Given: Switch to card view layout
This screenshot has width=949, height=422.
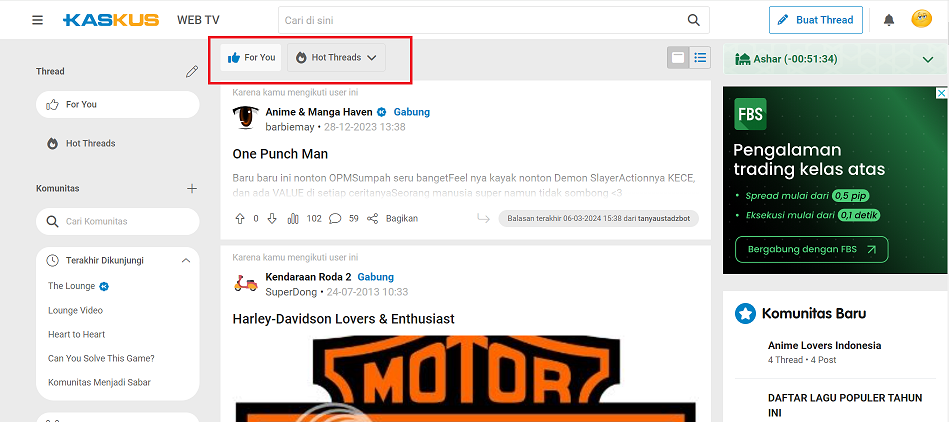Looking at the screenshot, I should click(678, 58).
